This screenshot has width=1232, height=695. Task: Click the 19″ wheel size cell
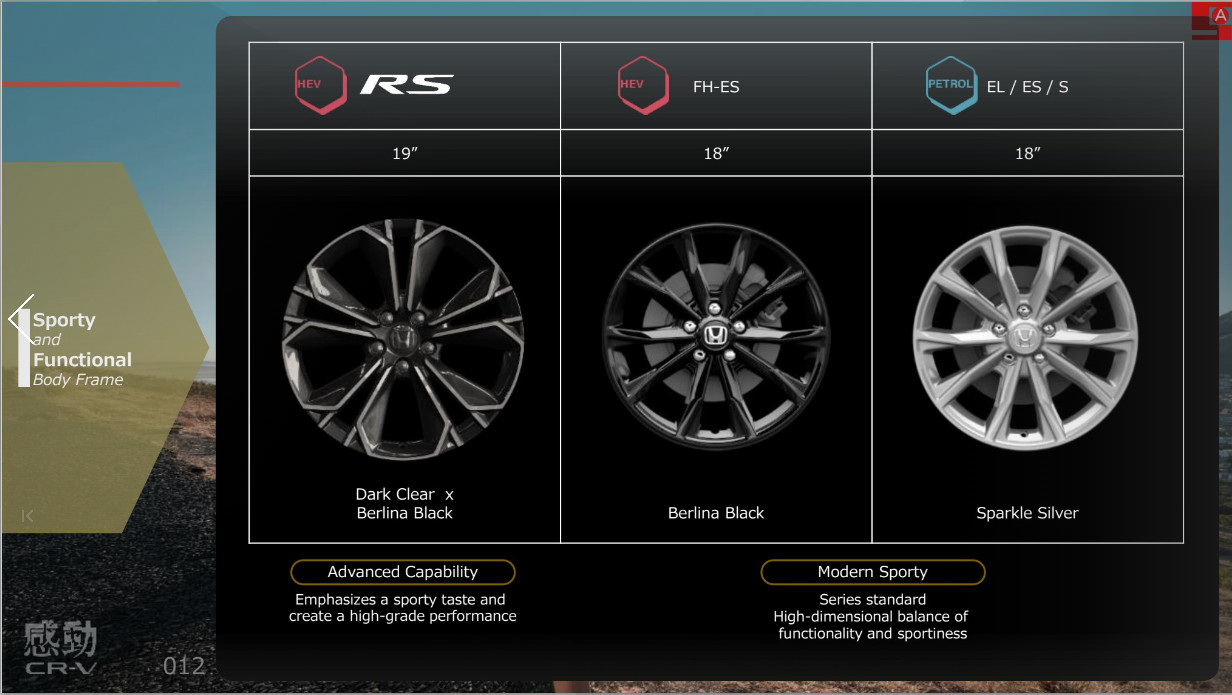point(404,153)
